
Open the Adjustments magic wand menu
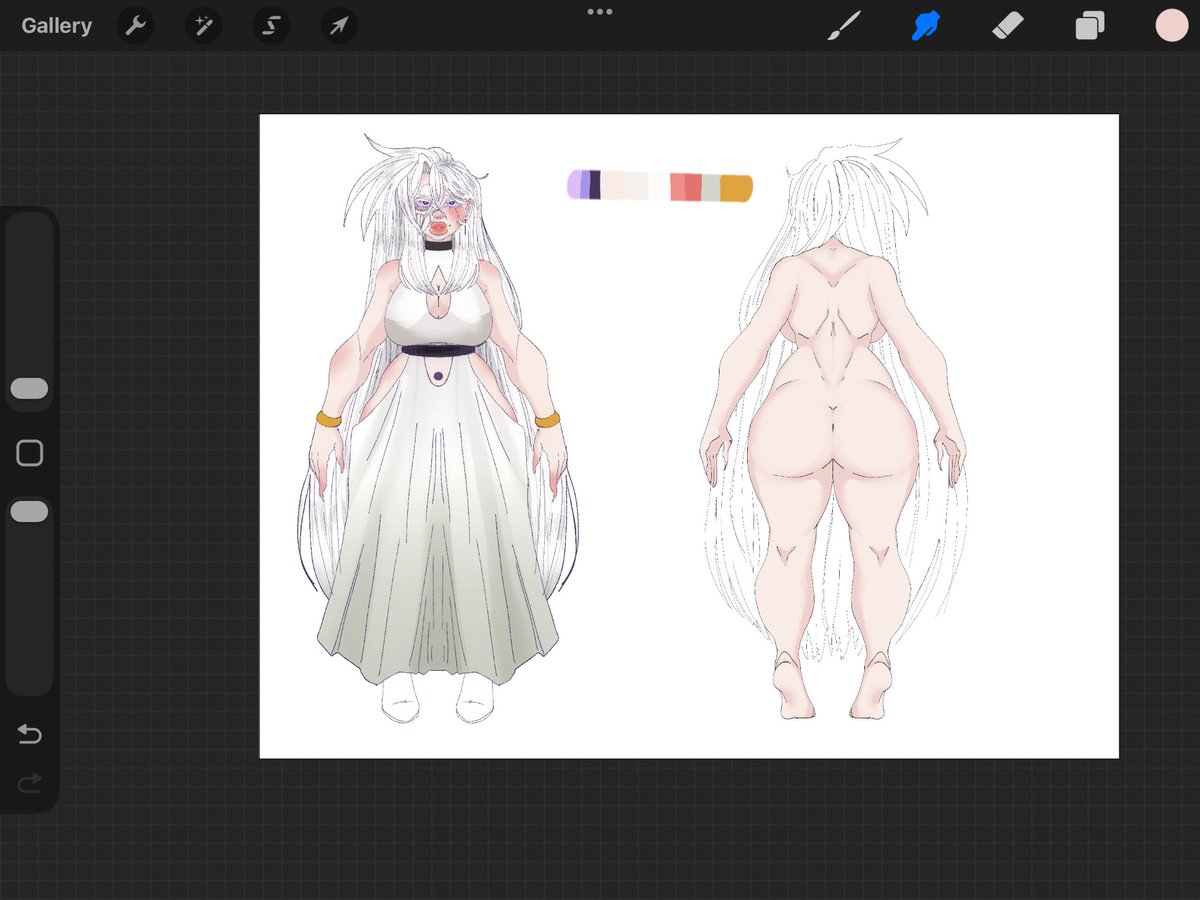point(203,25)
